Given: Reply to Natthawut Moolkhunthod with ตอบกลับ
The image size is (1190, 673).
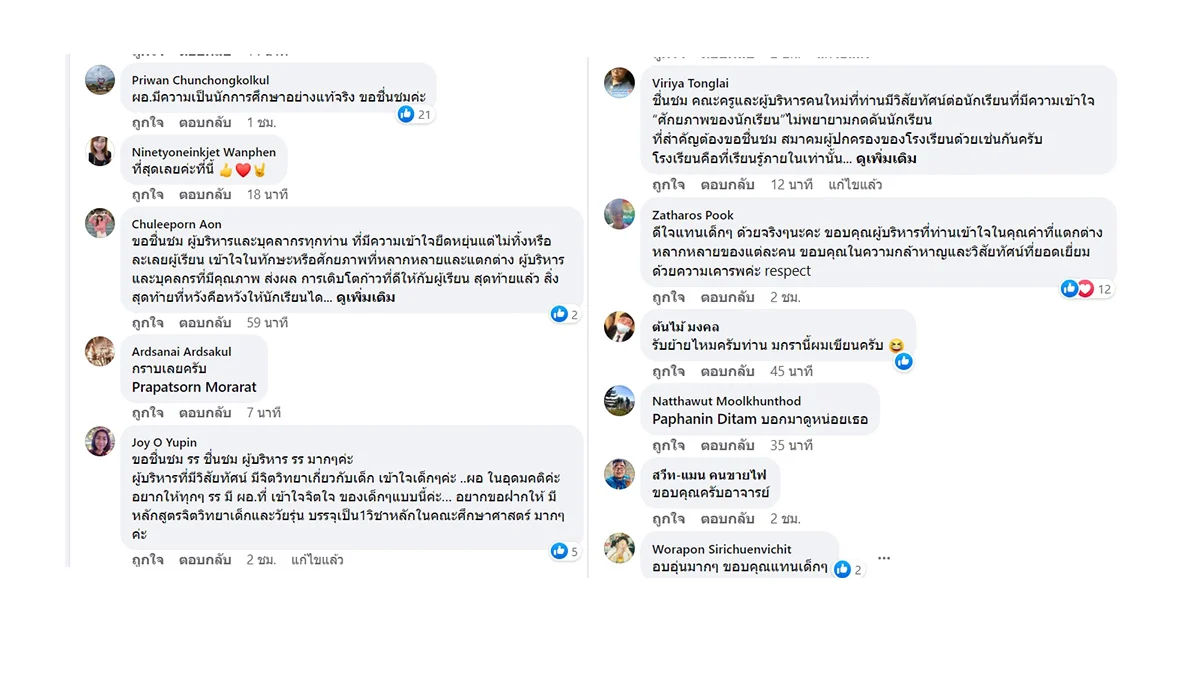Looking at the screenshot, I should (x=727, y=445).
